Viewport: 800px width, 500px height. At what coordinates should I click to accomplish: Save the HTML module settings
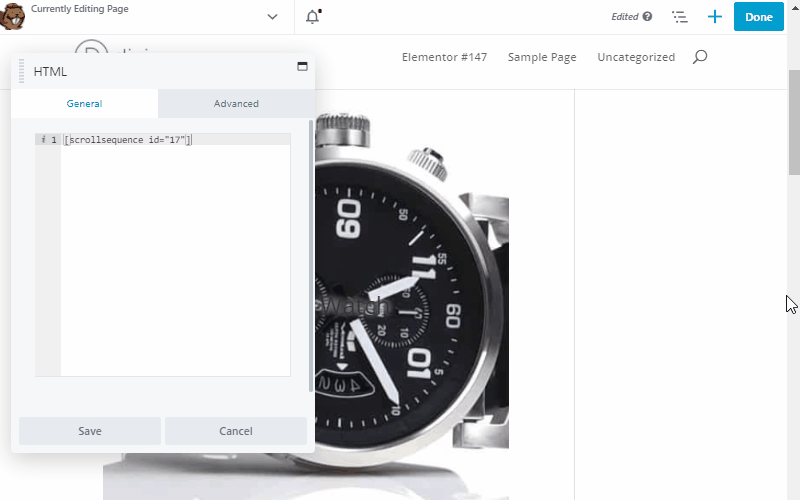90,431
